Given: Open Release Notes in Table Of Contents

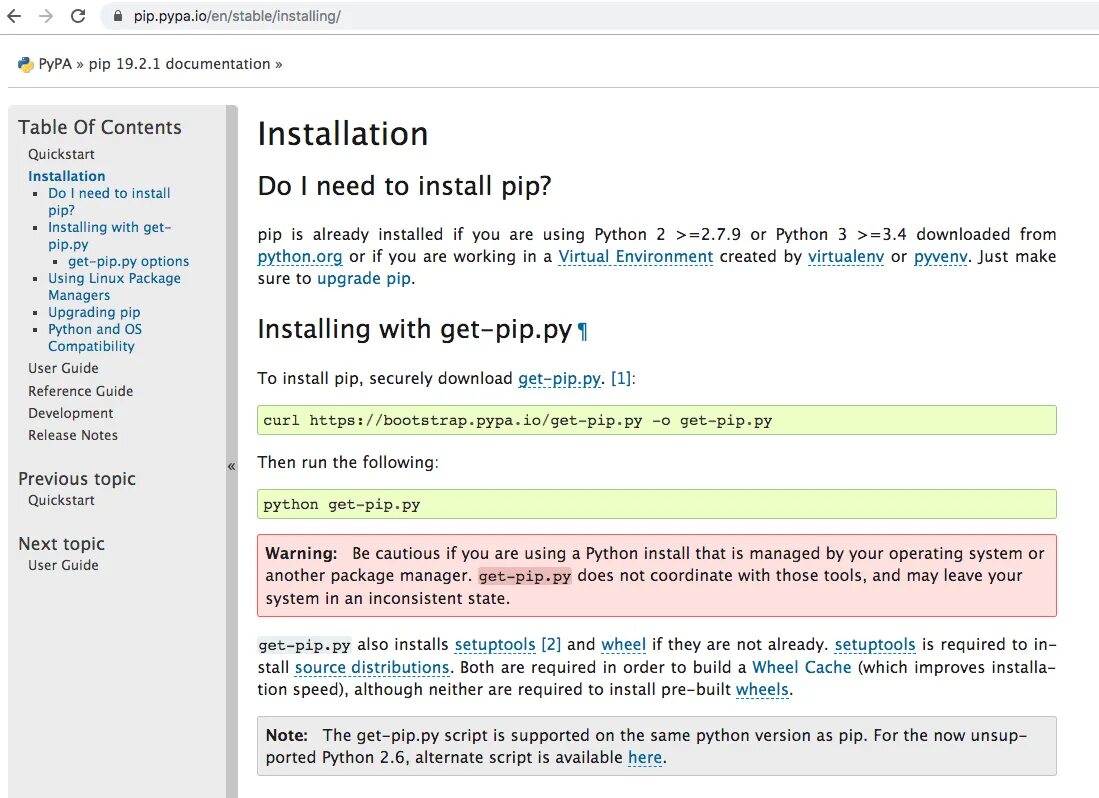Looking at the screenshot, I should point(73,435).
